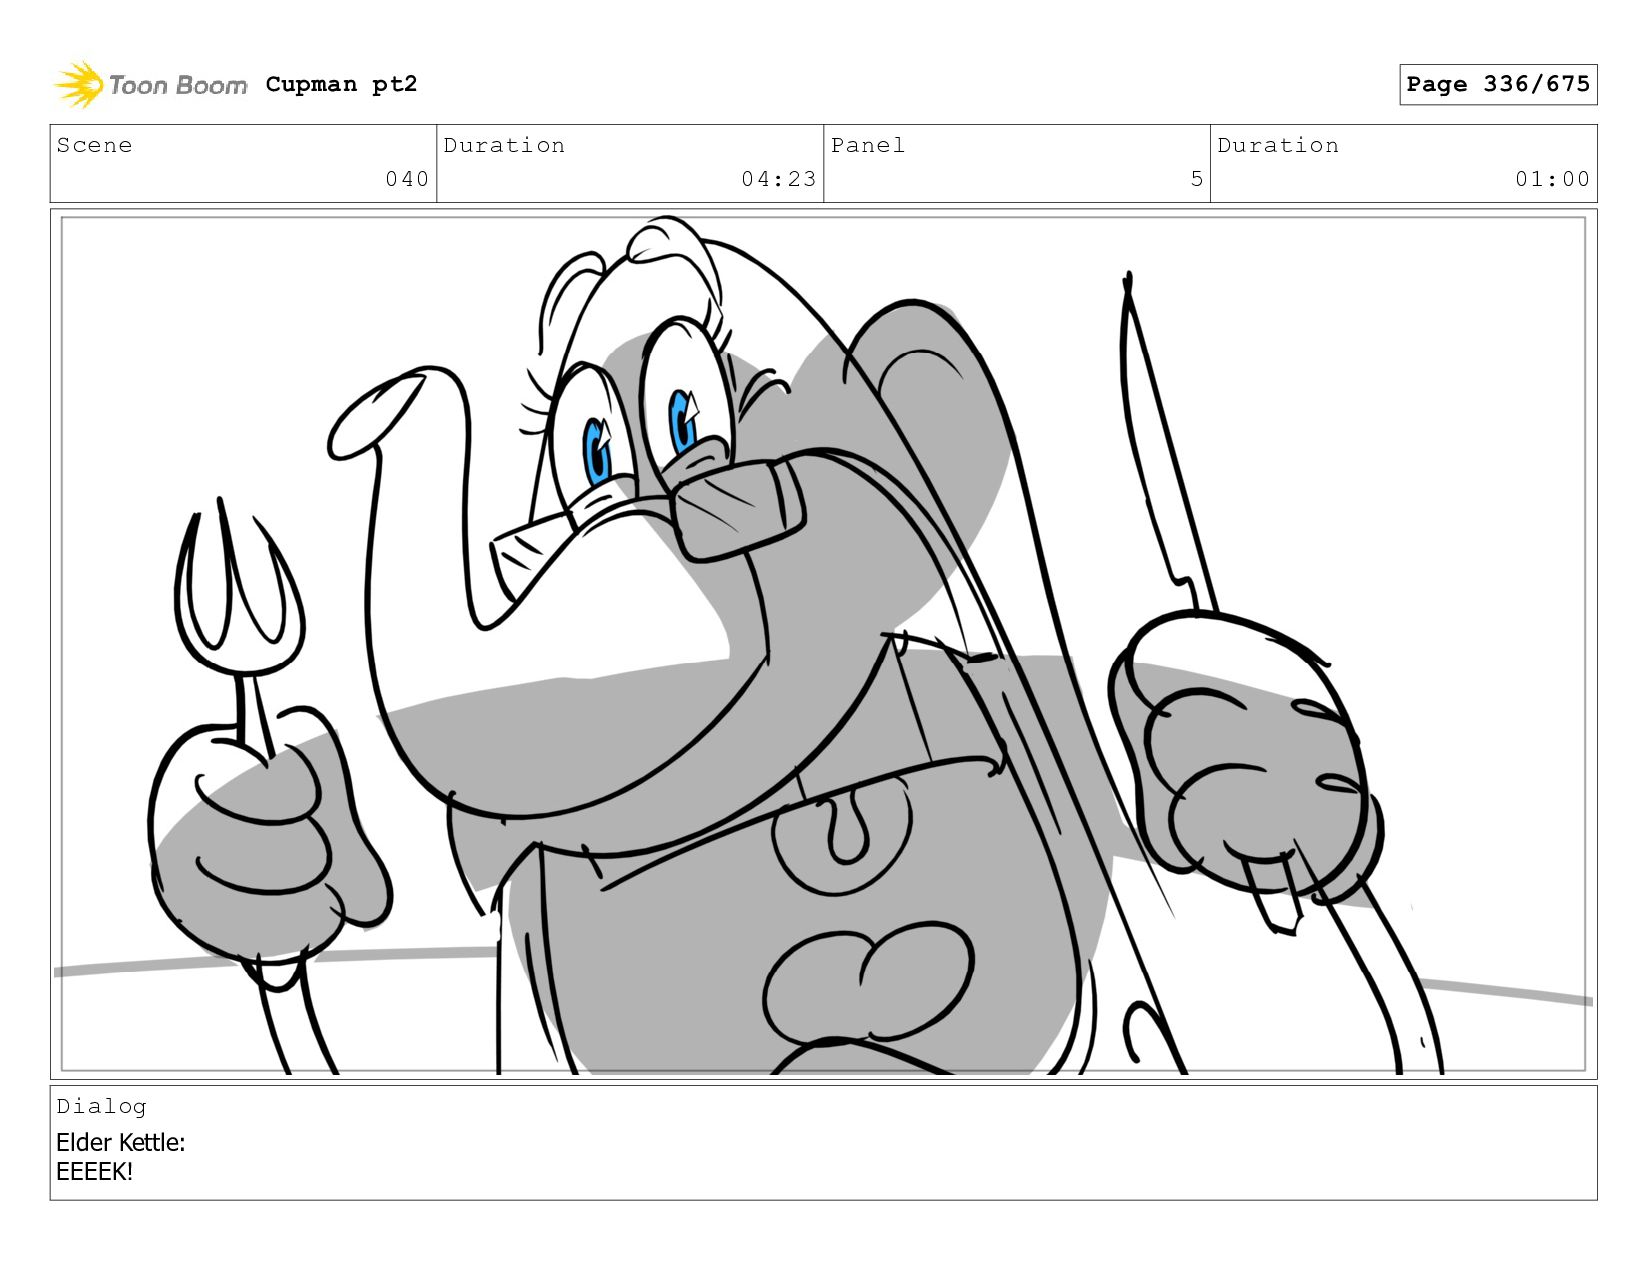Image resolution: width=1650 pixels, height=1275 pixels.
Task: Click the "Scene" header label
Action: point(94,146)
